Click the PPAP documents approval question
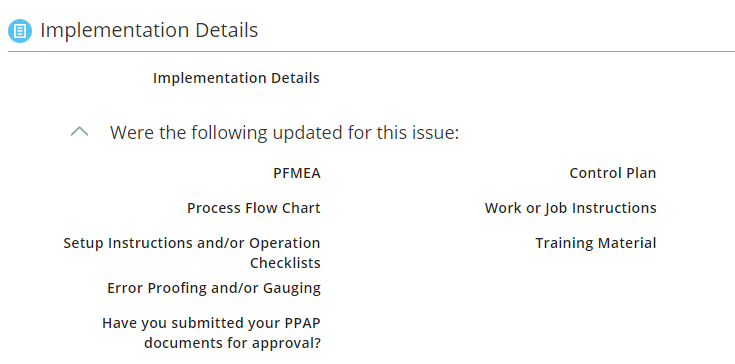 [211, 333]
